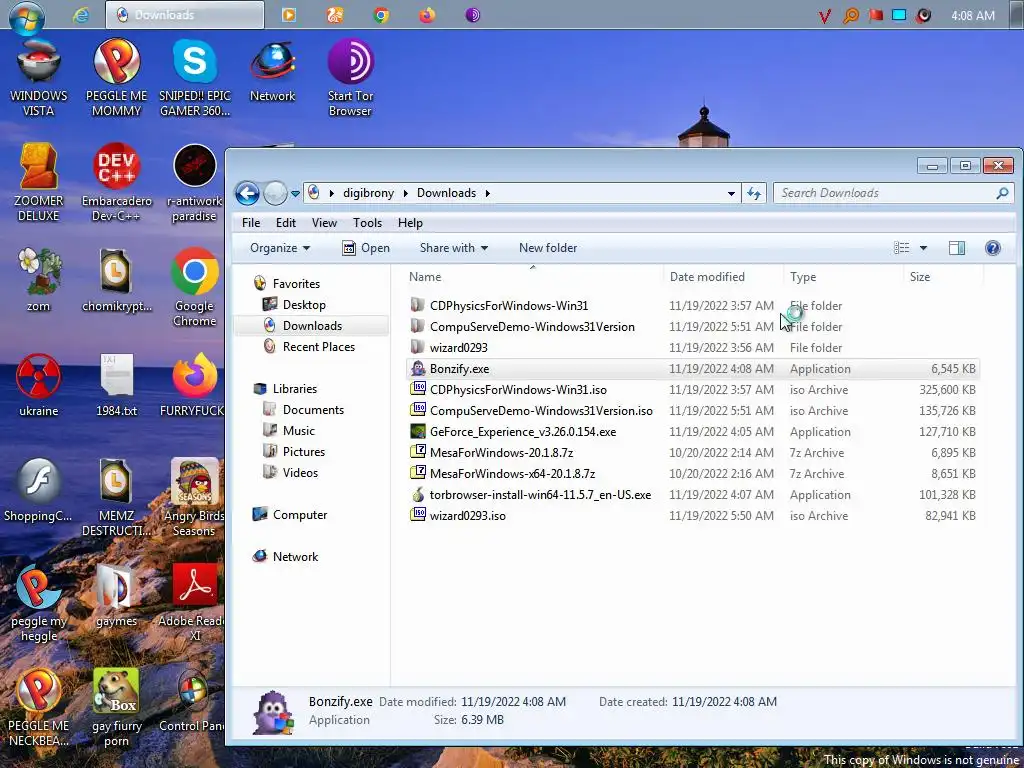Open the WINDOWS VISTA desktop shortcut

tap(39, 78)
